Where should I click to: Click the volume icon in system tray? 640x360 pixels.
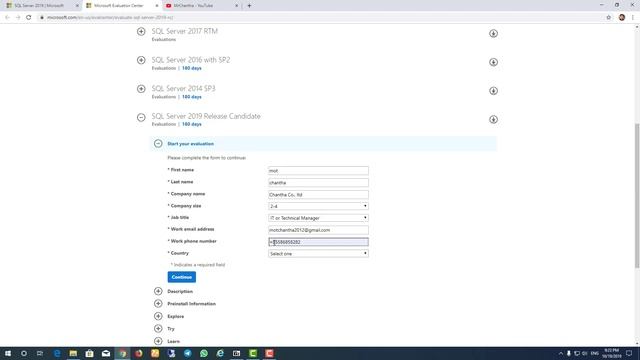point(585,353)
